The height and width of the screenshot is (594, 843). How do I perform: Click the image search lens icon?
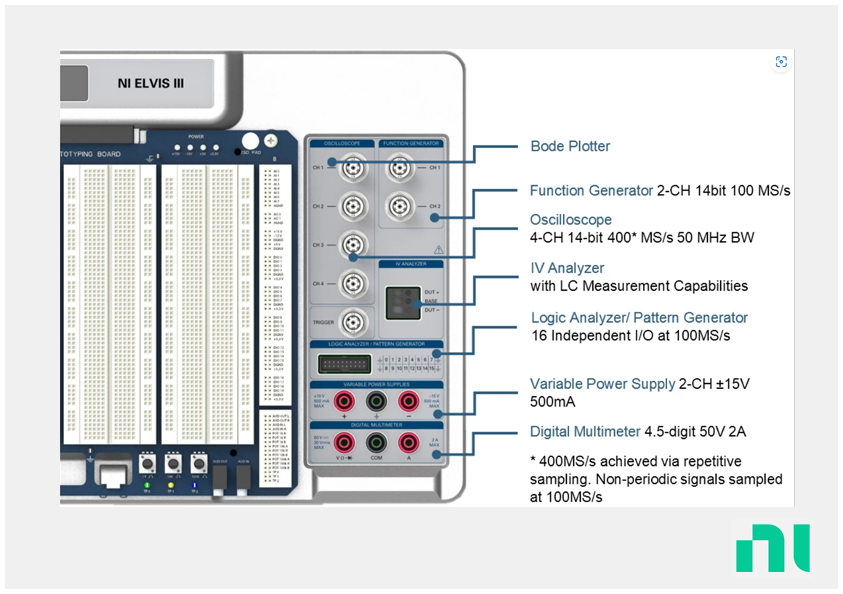click(781, 62)
